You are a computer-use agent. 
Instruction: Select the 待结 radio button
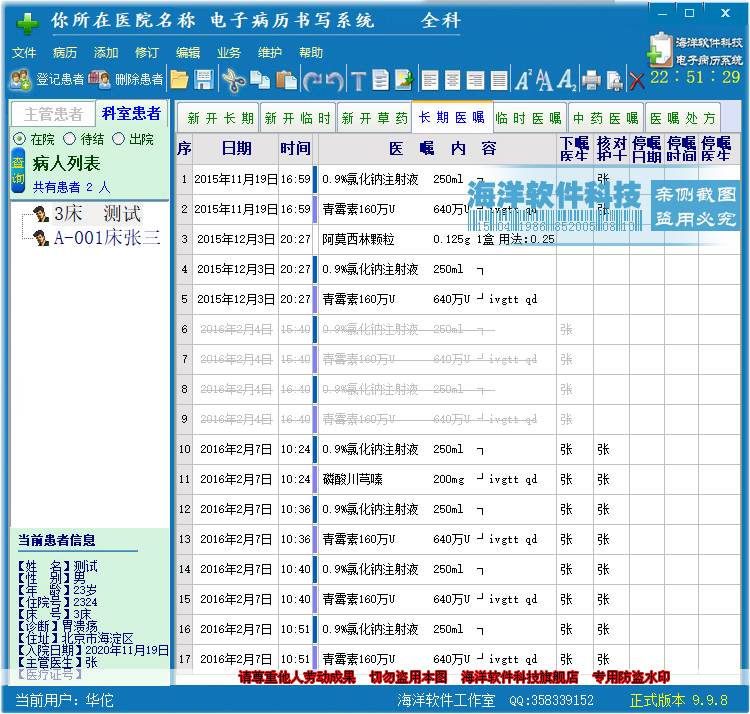(x=70, y=139)
